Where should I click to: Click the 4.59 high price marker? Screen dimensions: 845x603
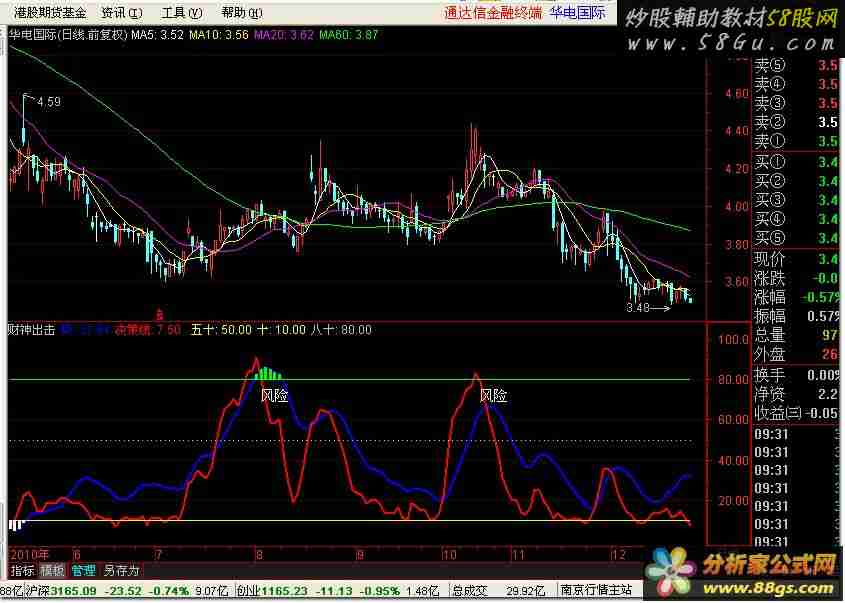[49, 102]
